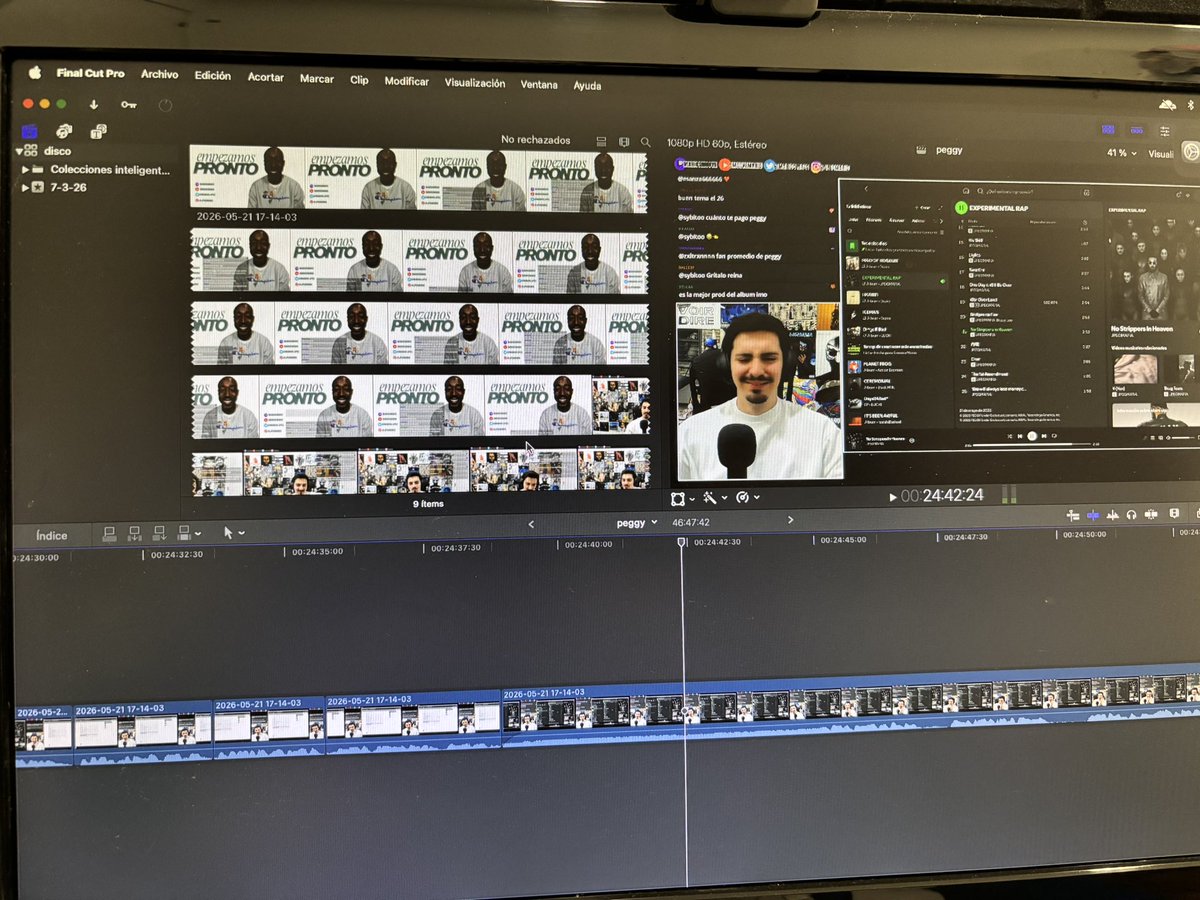Open the keyword editor key icon

tap(129, 105)
